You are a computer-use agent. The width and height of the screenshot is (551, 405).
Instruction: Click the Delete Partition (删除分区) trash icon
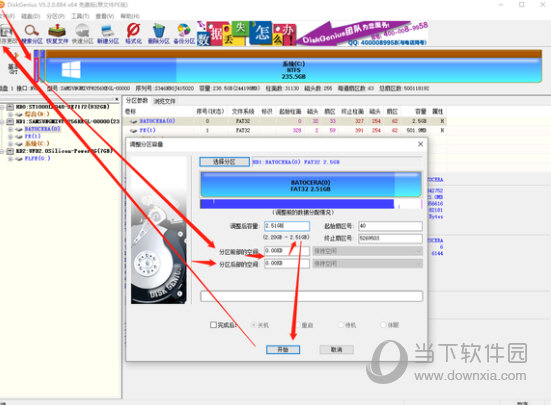(158, 34)
